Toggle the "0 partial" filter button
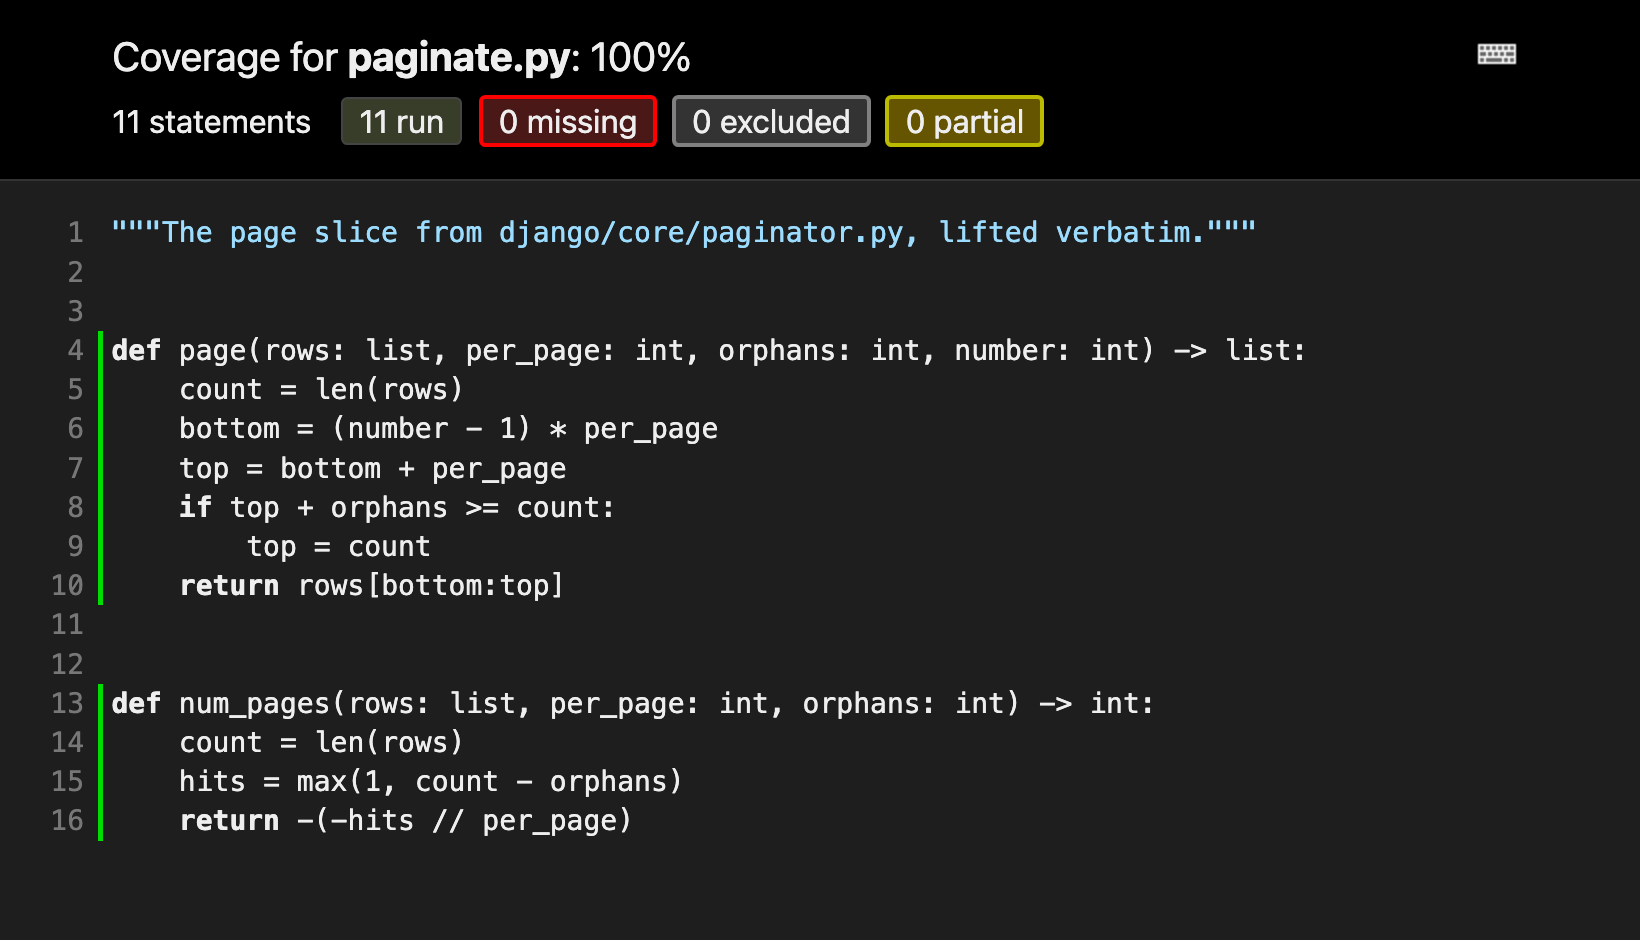Viewport: 1640px width, 940px height. tap(964, 122)
